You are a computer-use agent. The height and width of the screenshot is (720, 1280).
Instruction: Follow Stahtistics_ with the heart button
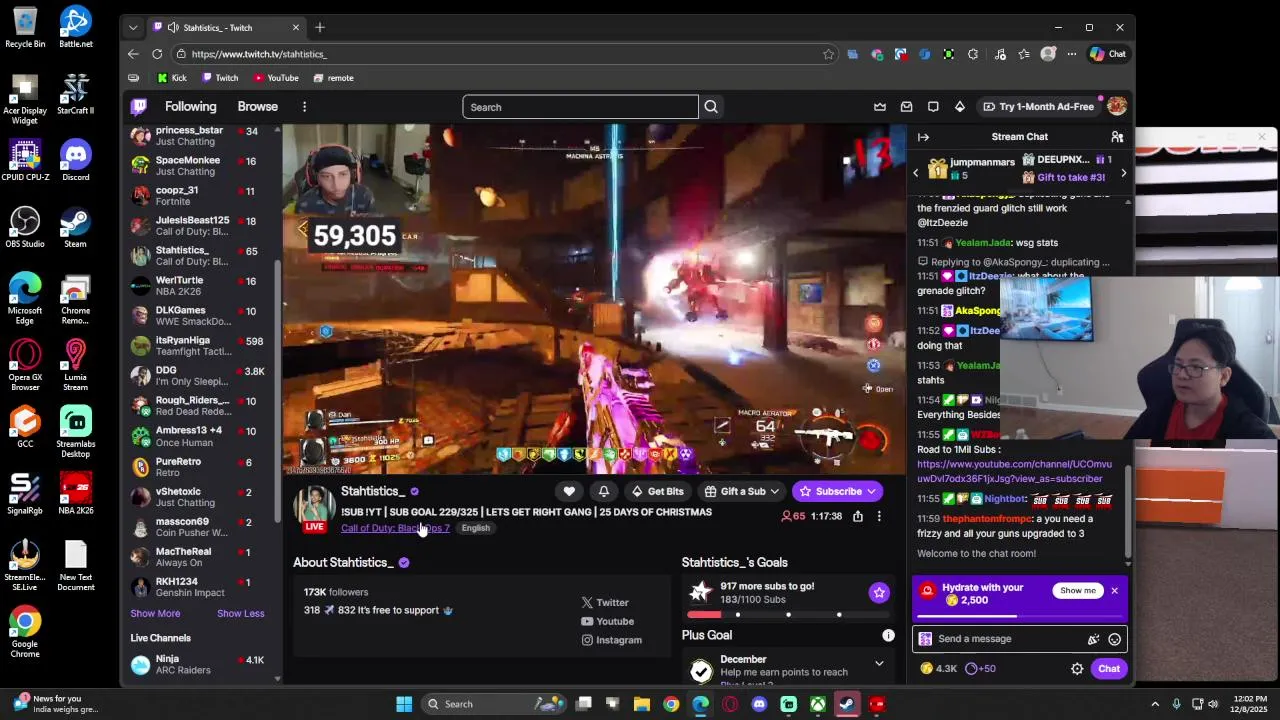tap(569, 491)
